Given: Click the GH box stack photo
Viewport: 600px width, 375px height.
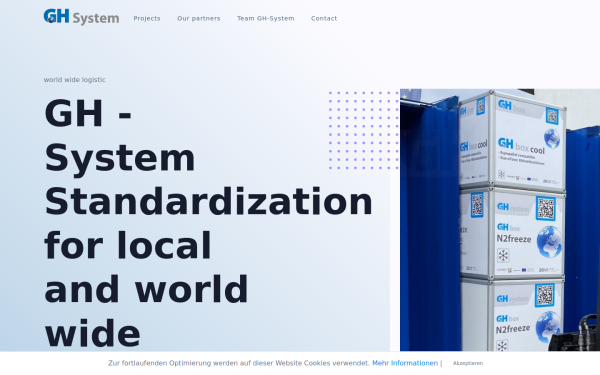Looking at the screenshot, I should pyautogui.click(x=500, y=220).
